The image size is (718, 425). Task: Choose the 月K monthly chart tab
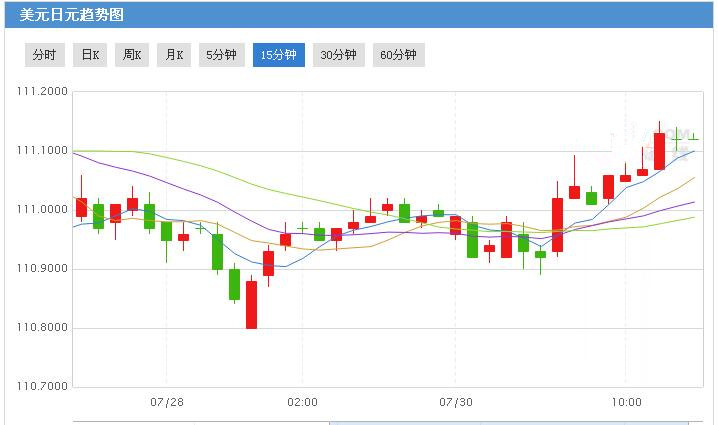tap(174, 55)
